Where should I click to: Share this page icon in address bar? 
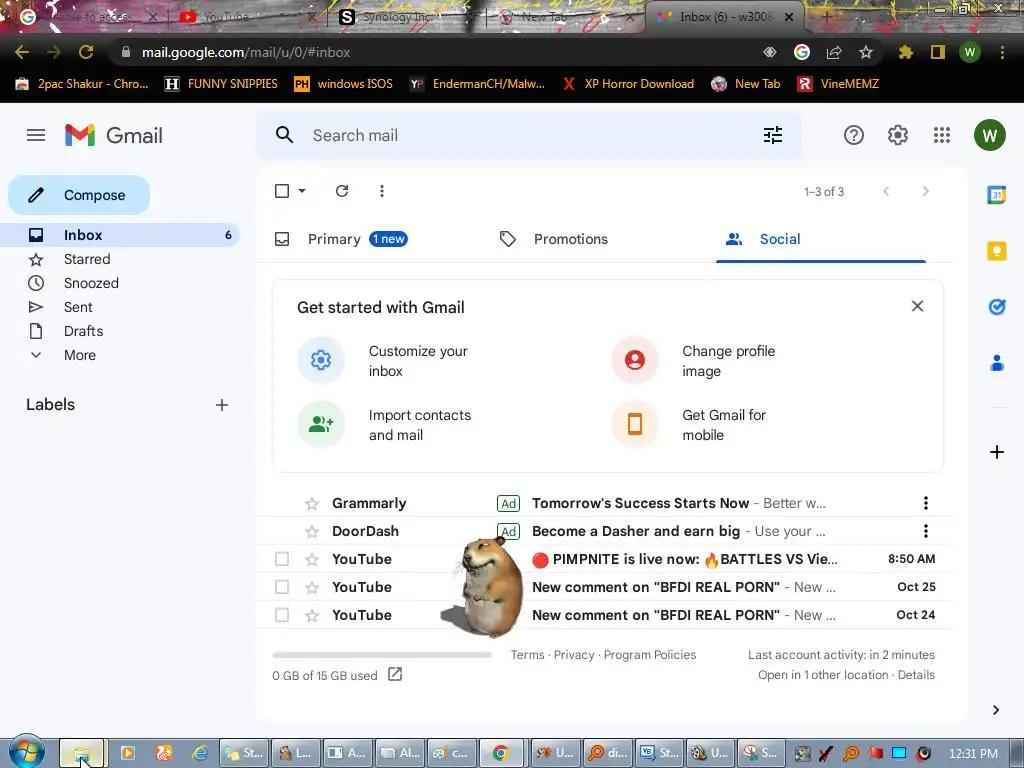coord(834,52)
